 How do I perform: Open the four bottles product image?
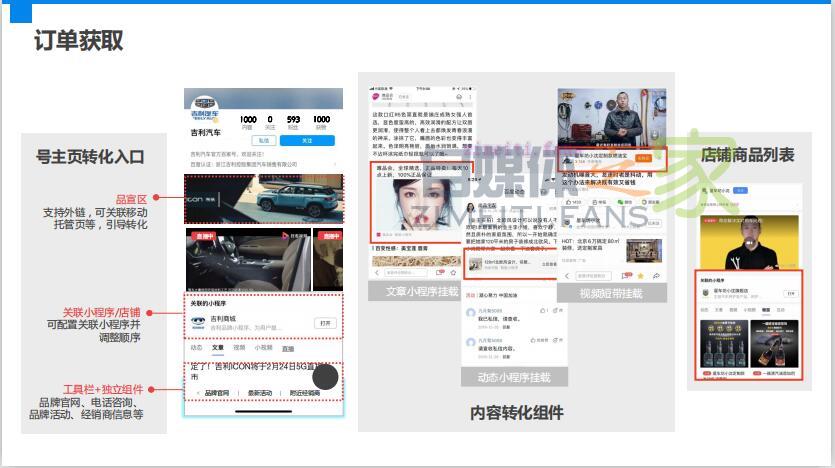724,344
